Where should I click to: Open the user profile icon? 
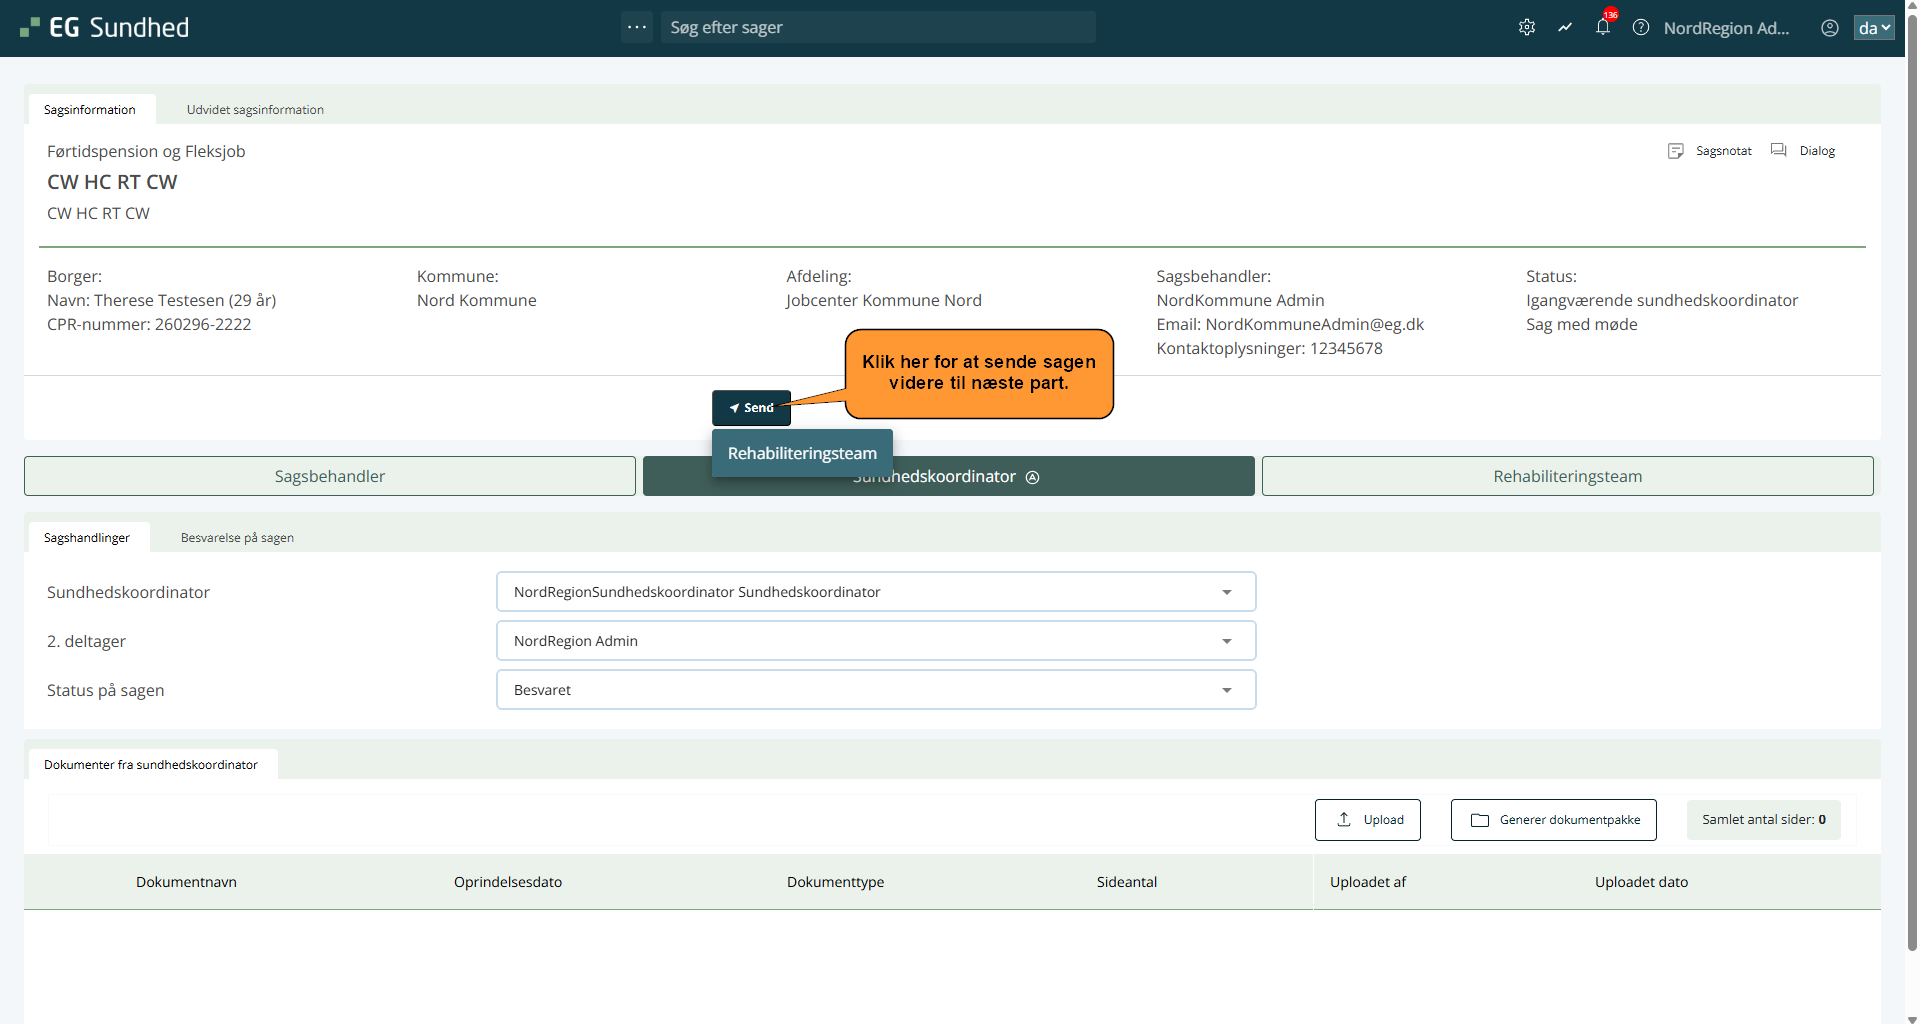1829,28
